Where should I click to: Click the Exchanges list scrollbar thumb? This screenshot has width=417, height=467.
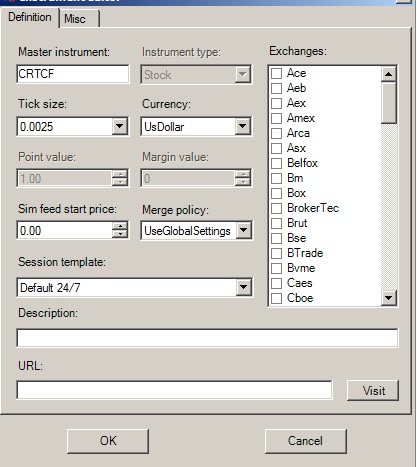click(388, 103)
